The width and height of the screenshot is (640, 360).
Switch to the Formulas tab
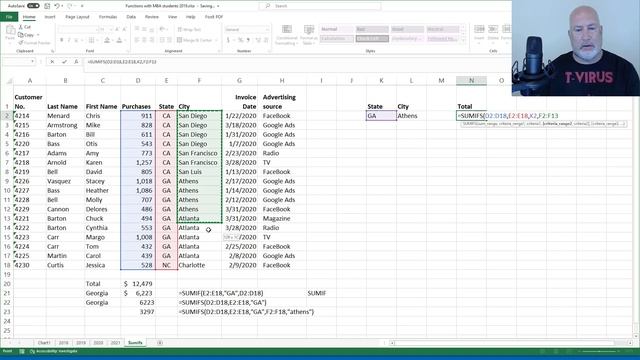[108, 17]
